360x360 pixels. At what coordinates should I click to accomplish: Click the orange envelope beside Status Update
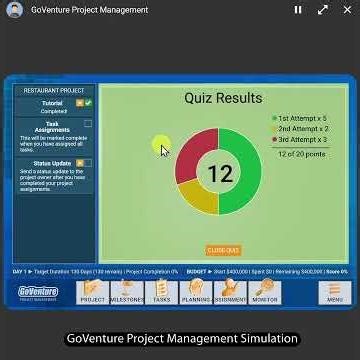(x=80, y=163)
